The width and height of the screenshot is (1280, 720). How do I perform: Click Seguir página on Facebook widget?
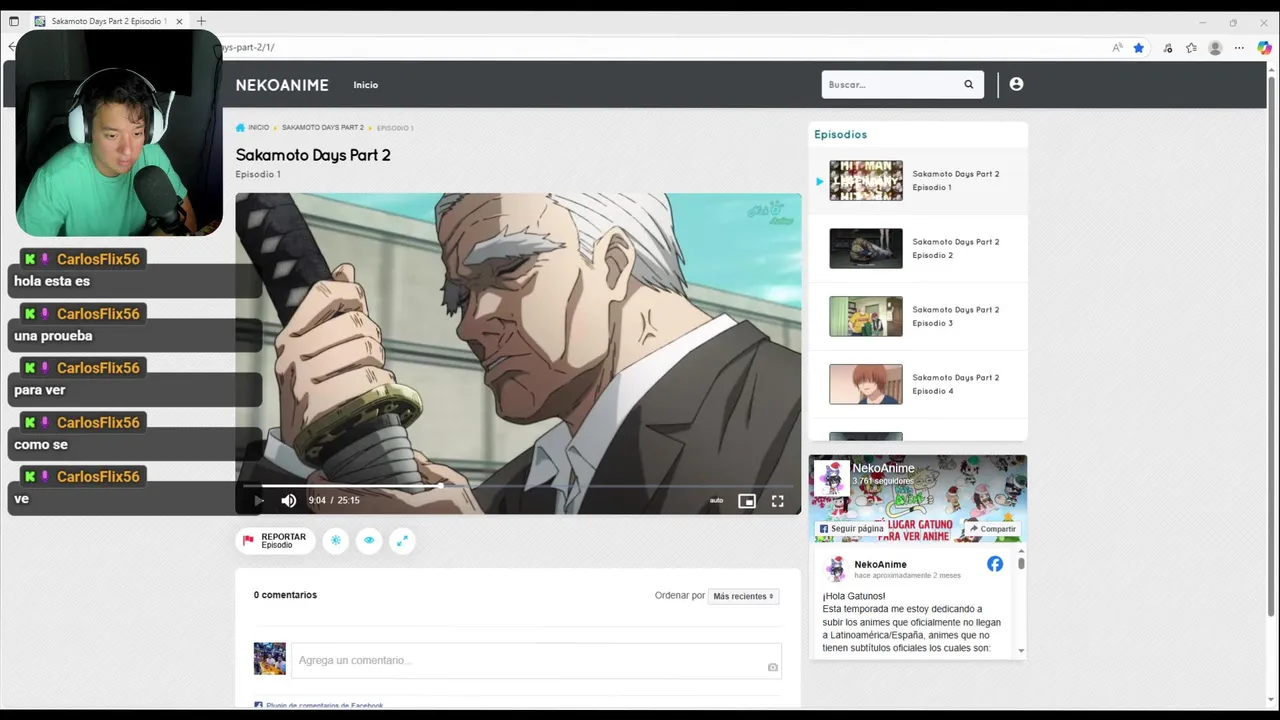pos(851,529)
